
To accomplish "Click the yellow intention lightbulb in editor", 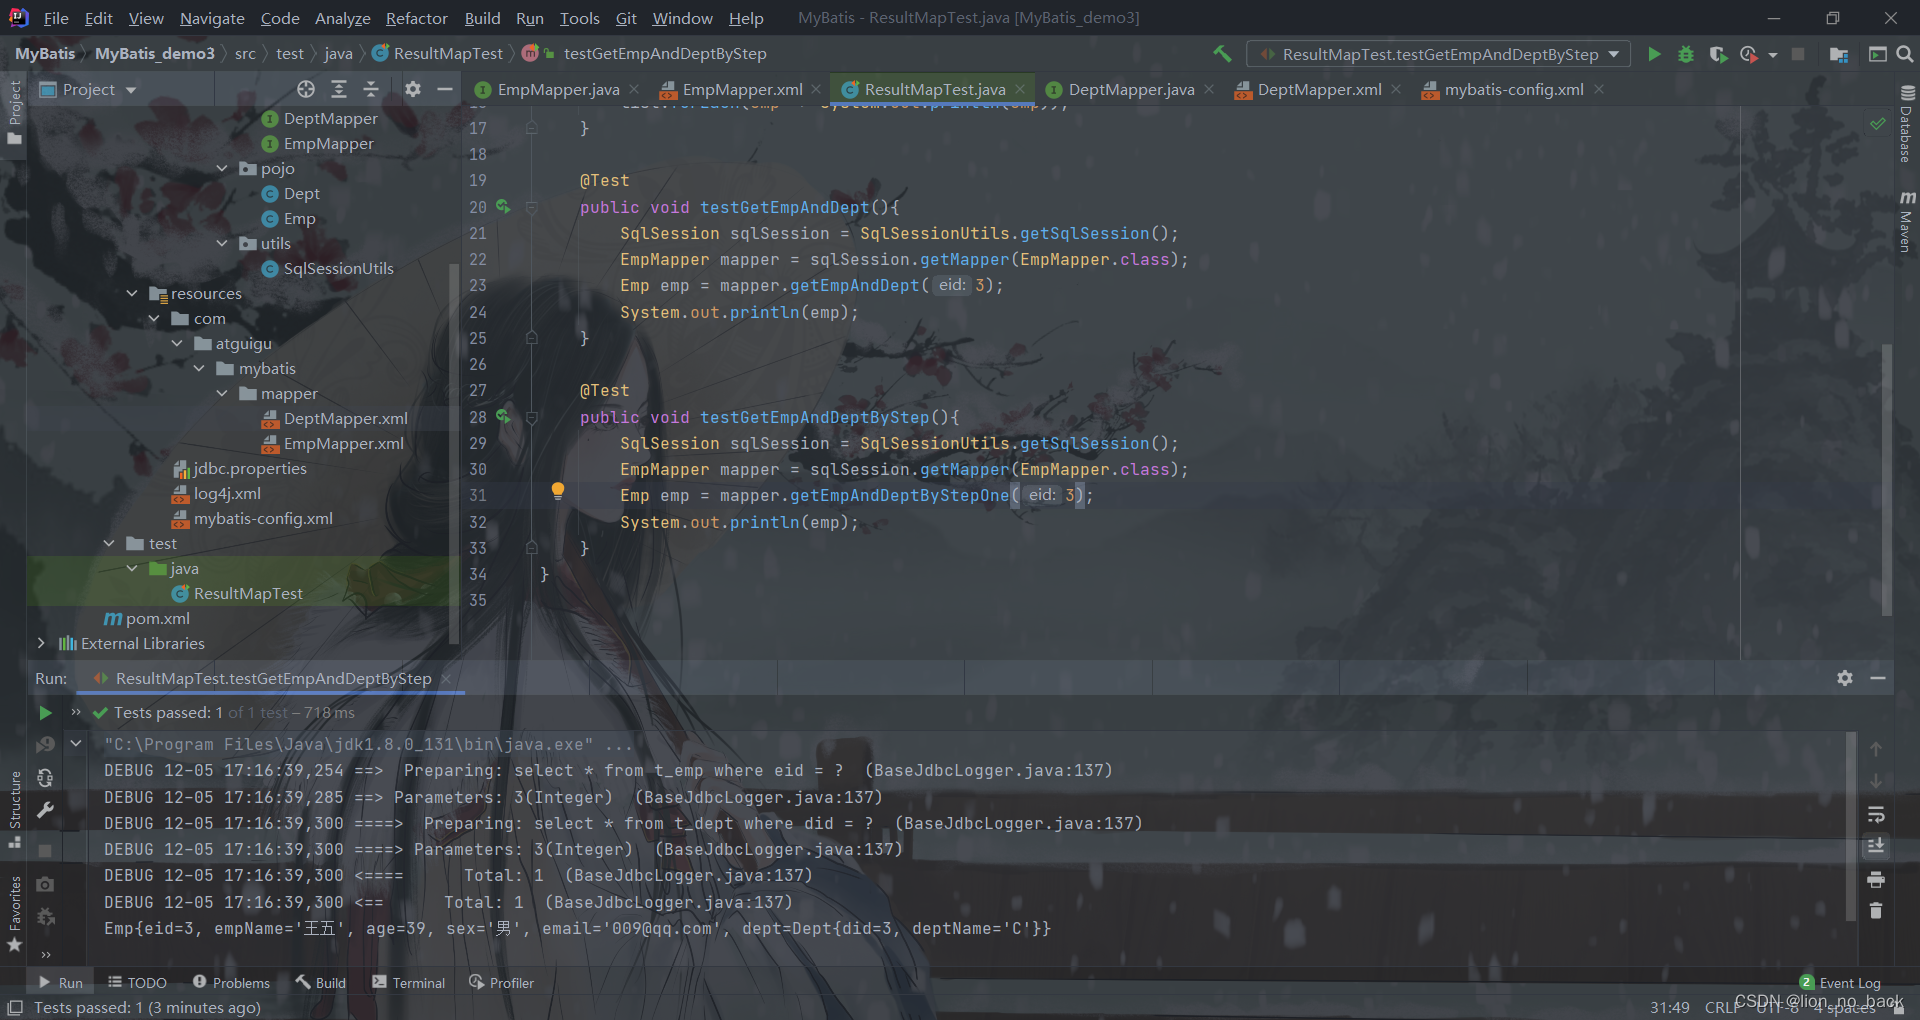I will click(x=558, y=490).
